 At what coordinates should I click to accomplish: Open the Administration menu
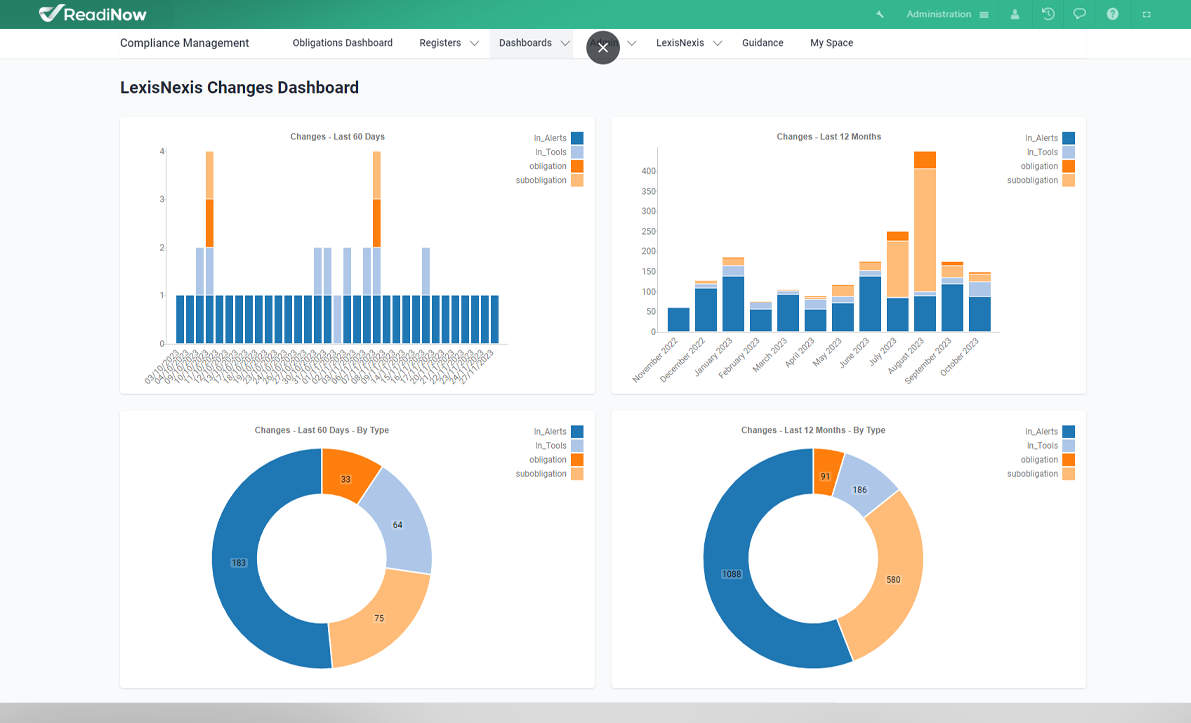(938, 14)
